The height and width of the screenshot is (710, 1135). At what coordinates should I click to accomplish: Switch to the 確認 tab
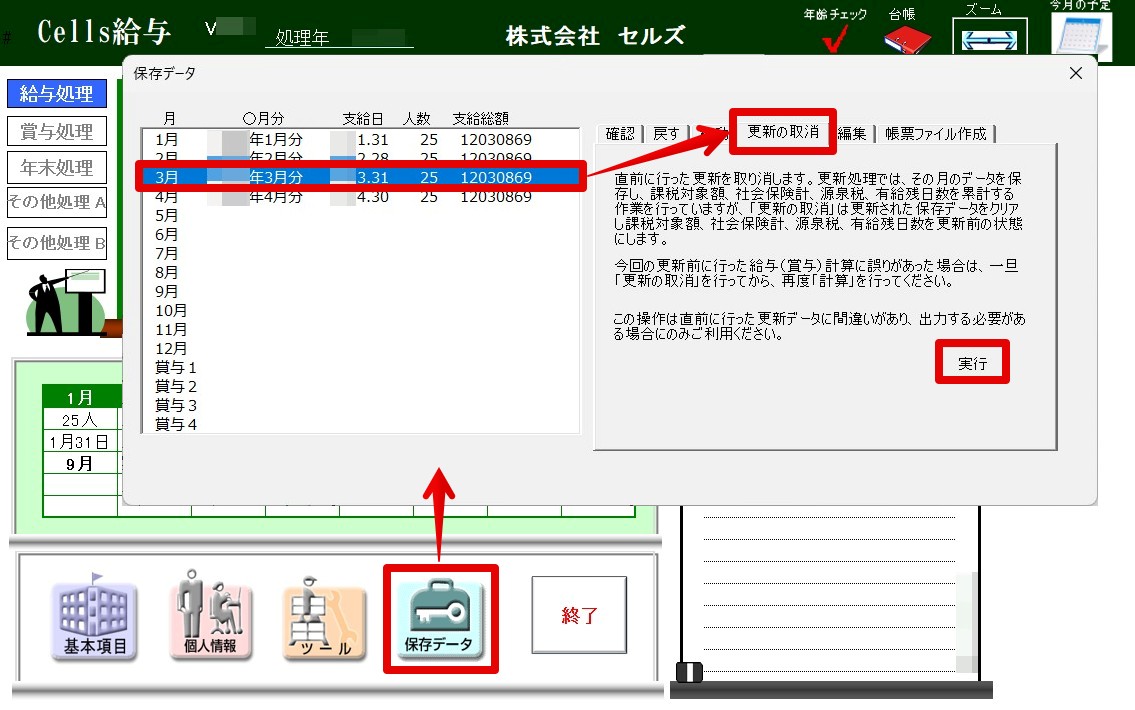click(x=620, y=134)
